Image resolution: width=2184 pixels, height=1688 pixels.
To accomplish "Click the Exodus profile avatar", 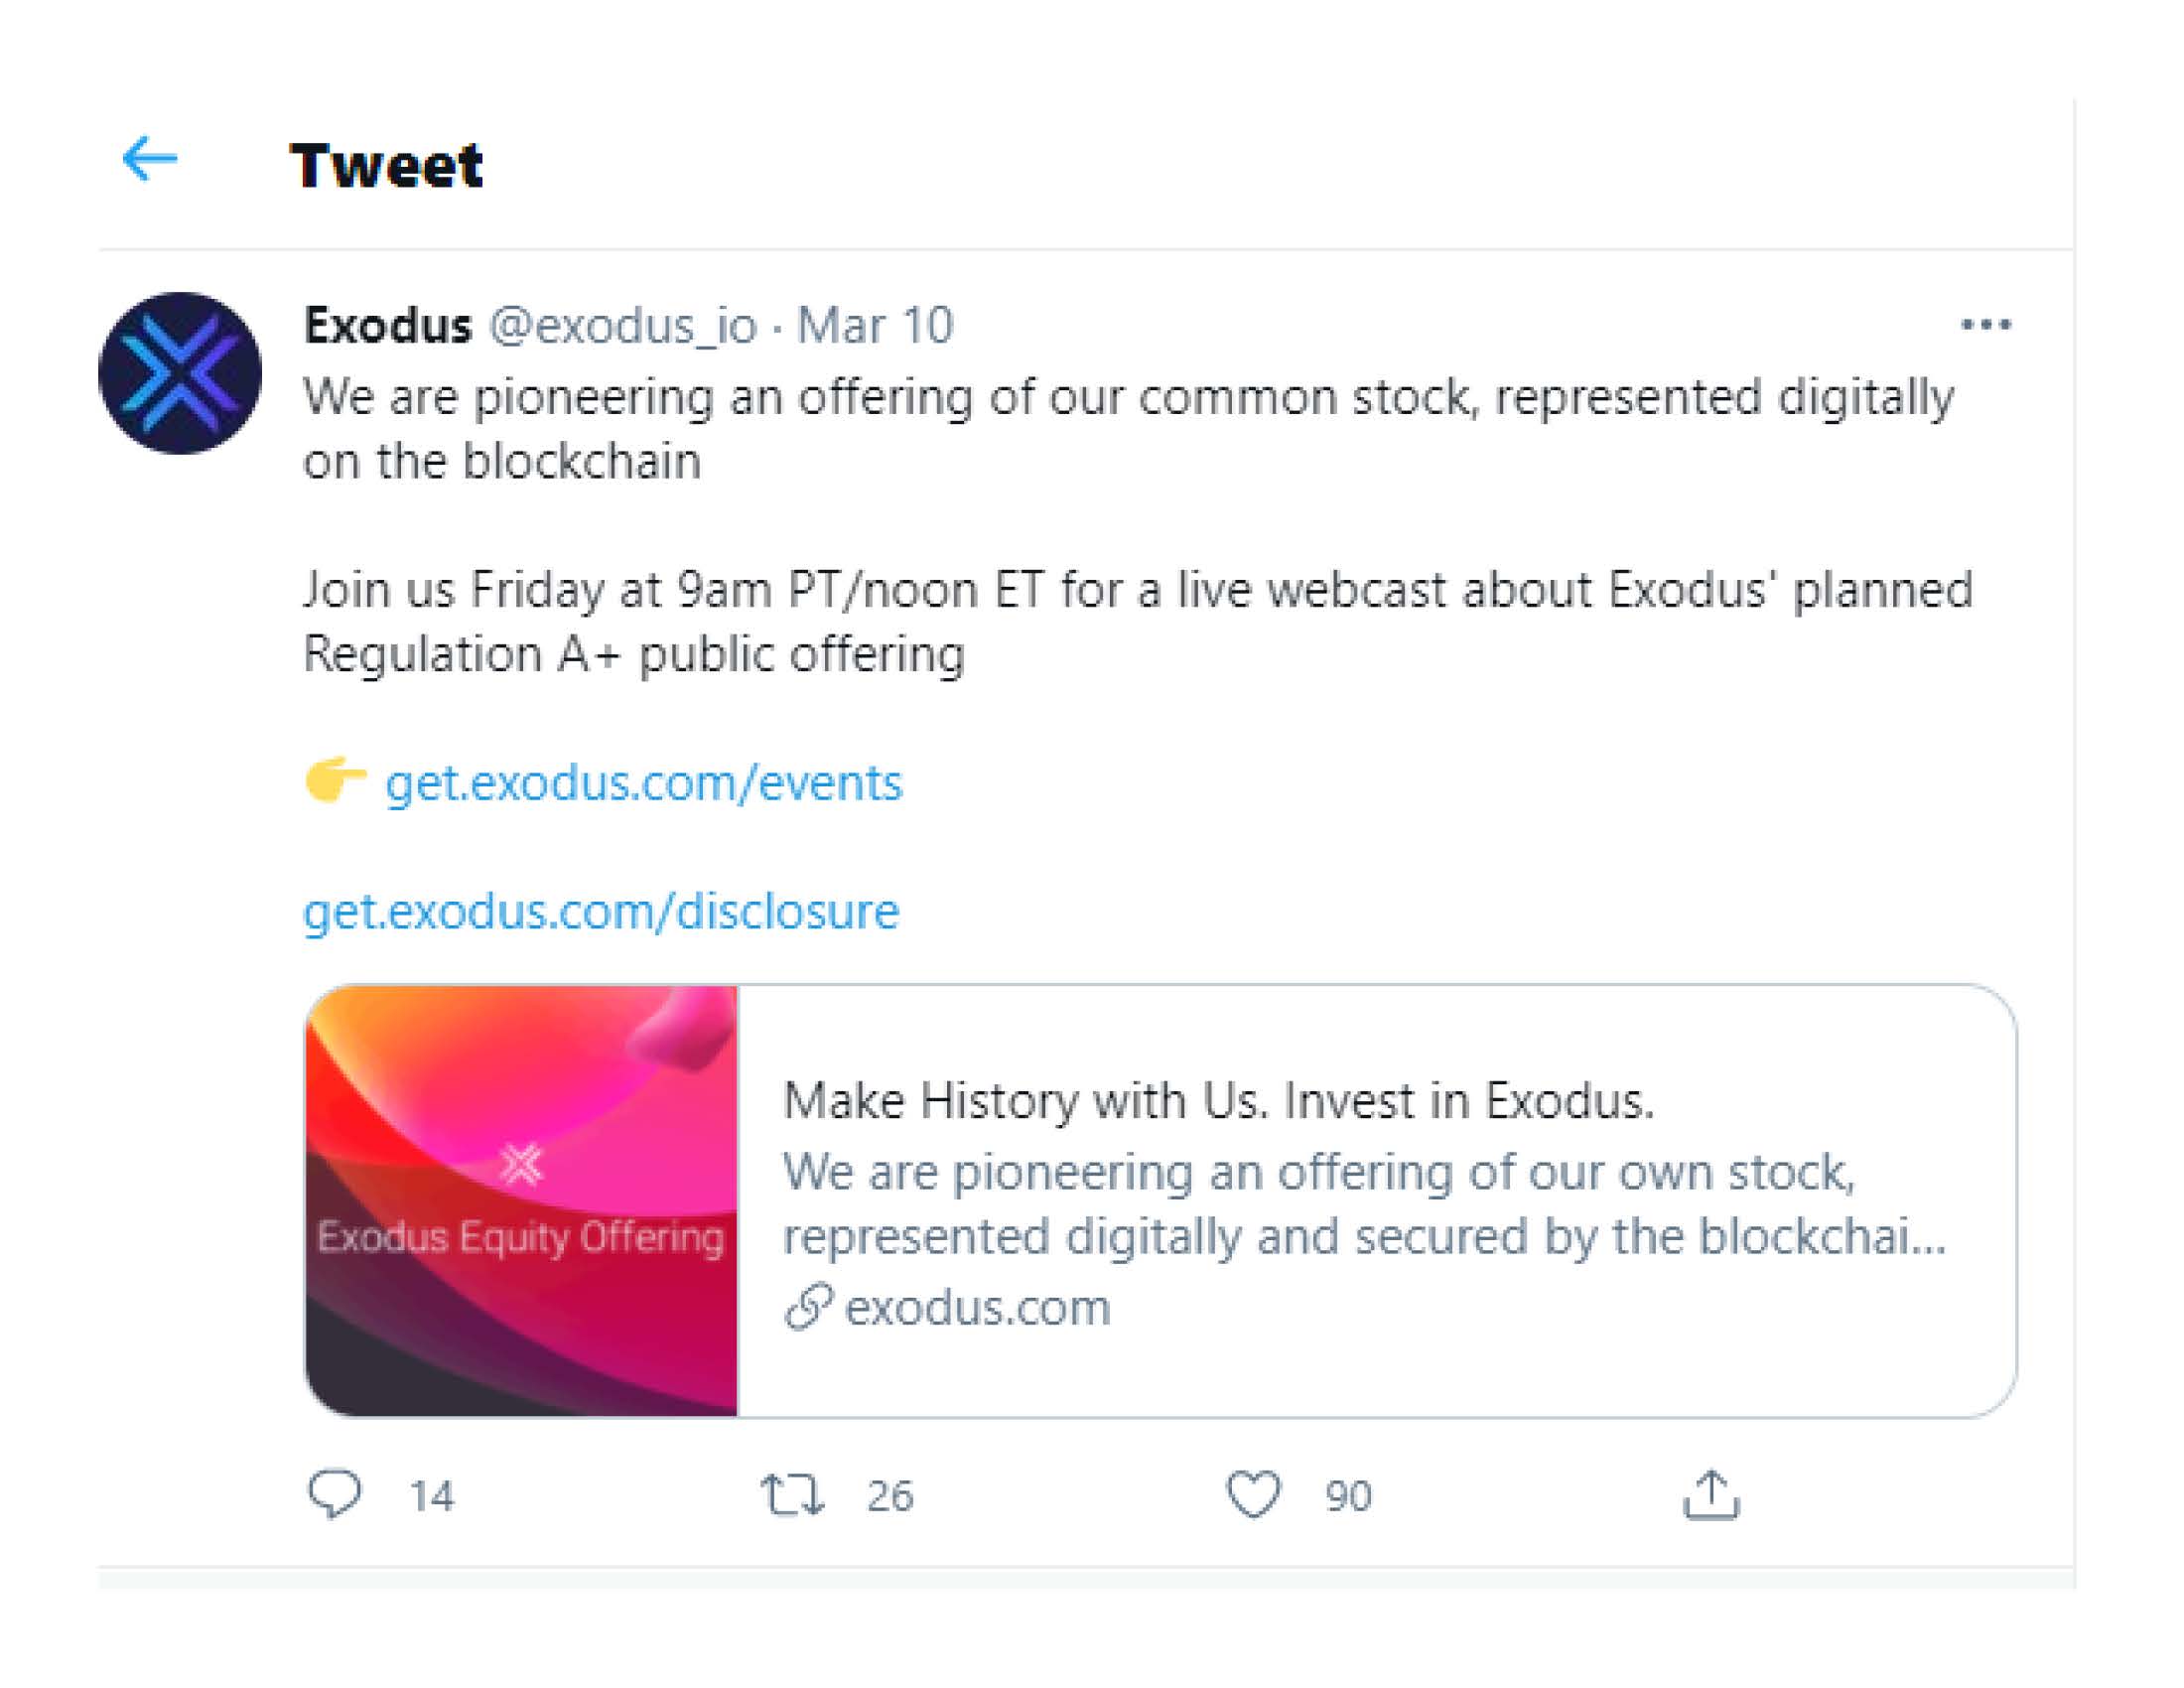I will pos(180,373).
